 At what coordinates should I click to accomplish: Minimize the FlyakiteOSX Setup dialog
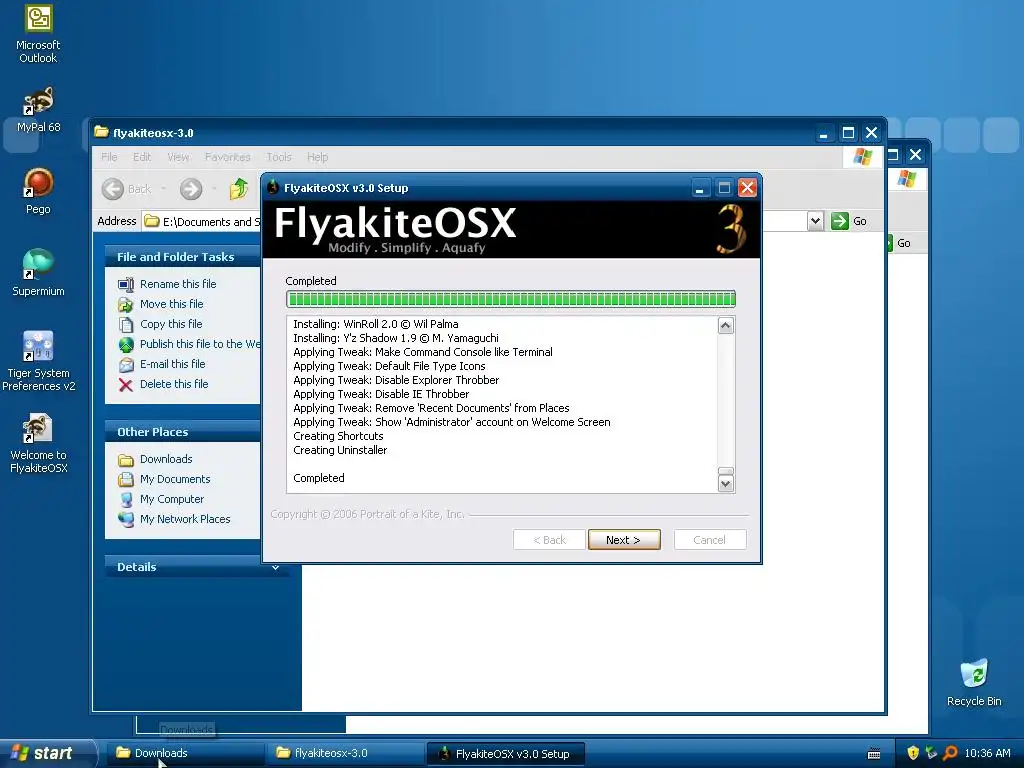(x=699, y=189)
